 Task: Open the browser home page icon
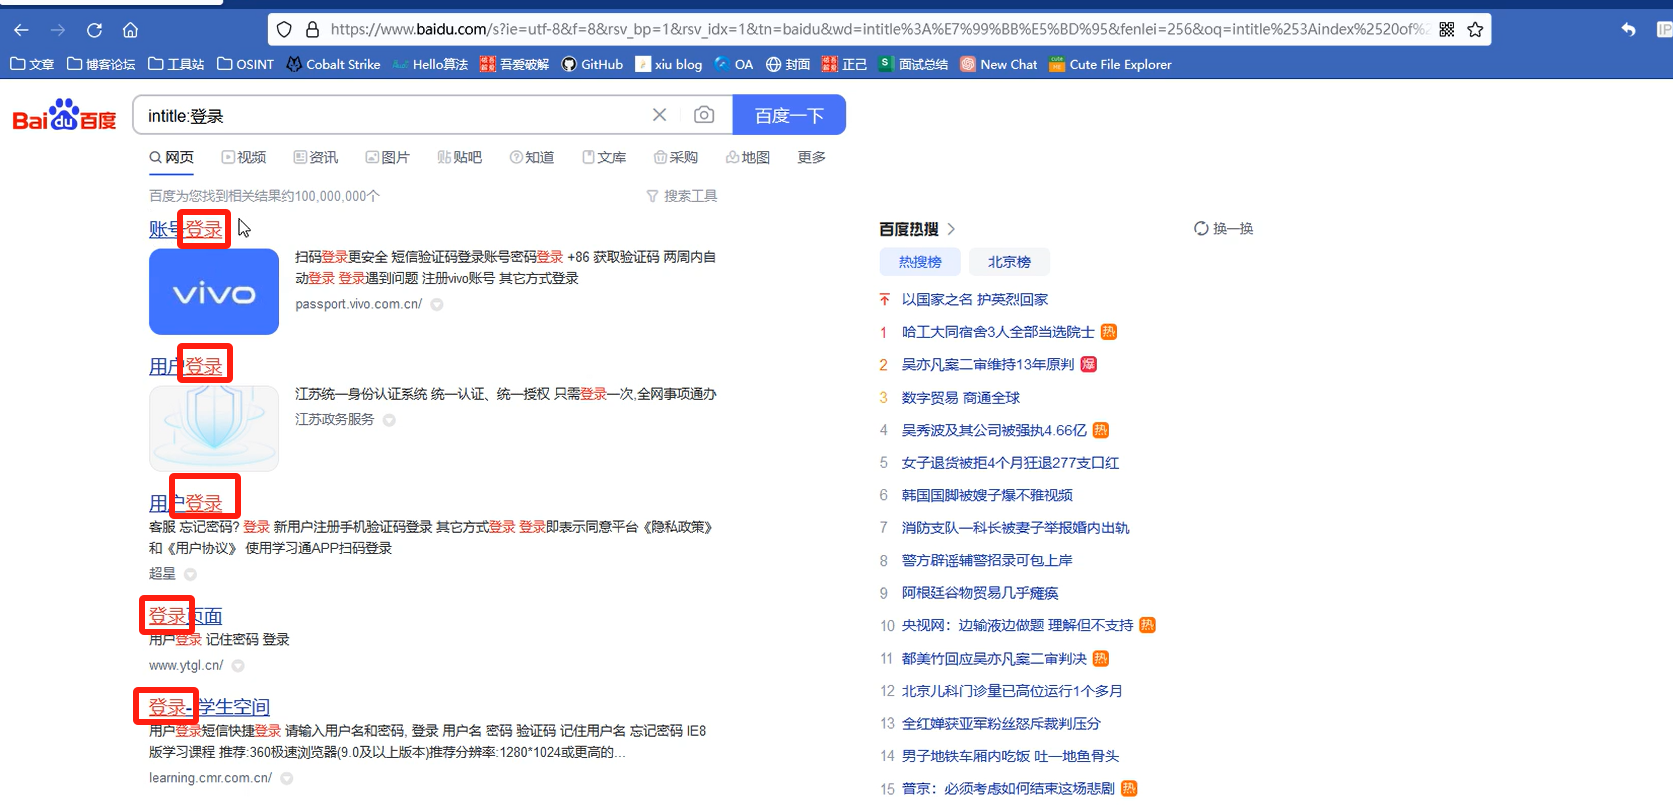pos(130,30)
